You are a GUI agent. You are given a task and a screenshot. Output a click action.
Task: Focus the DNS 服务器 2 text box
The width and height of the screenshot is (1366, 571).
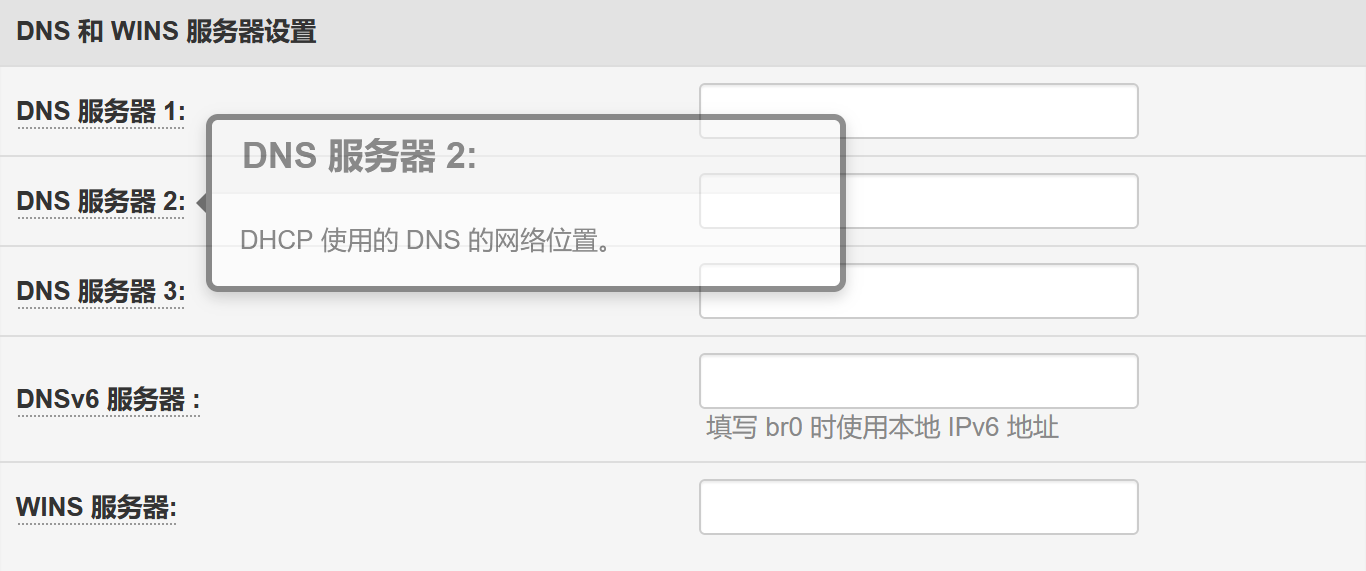pyautogui.click(x=990, y=201)
